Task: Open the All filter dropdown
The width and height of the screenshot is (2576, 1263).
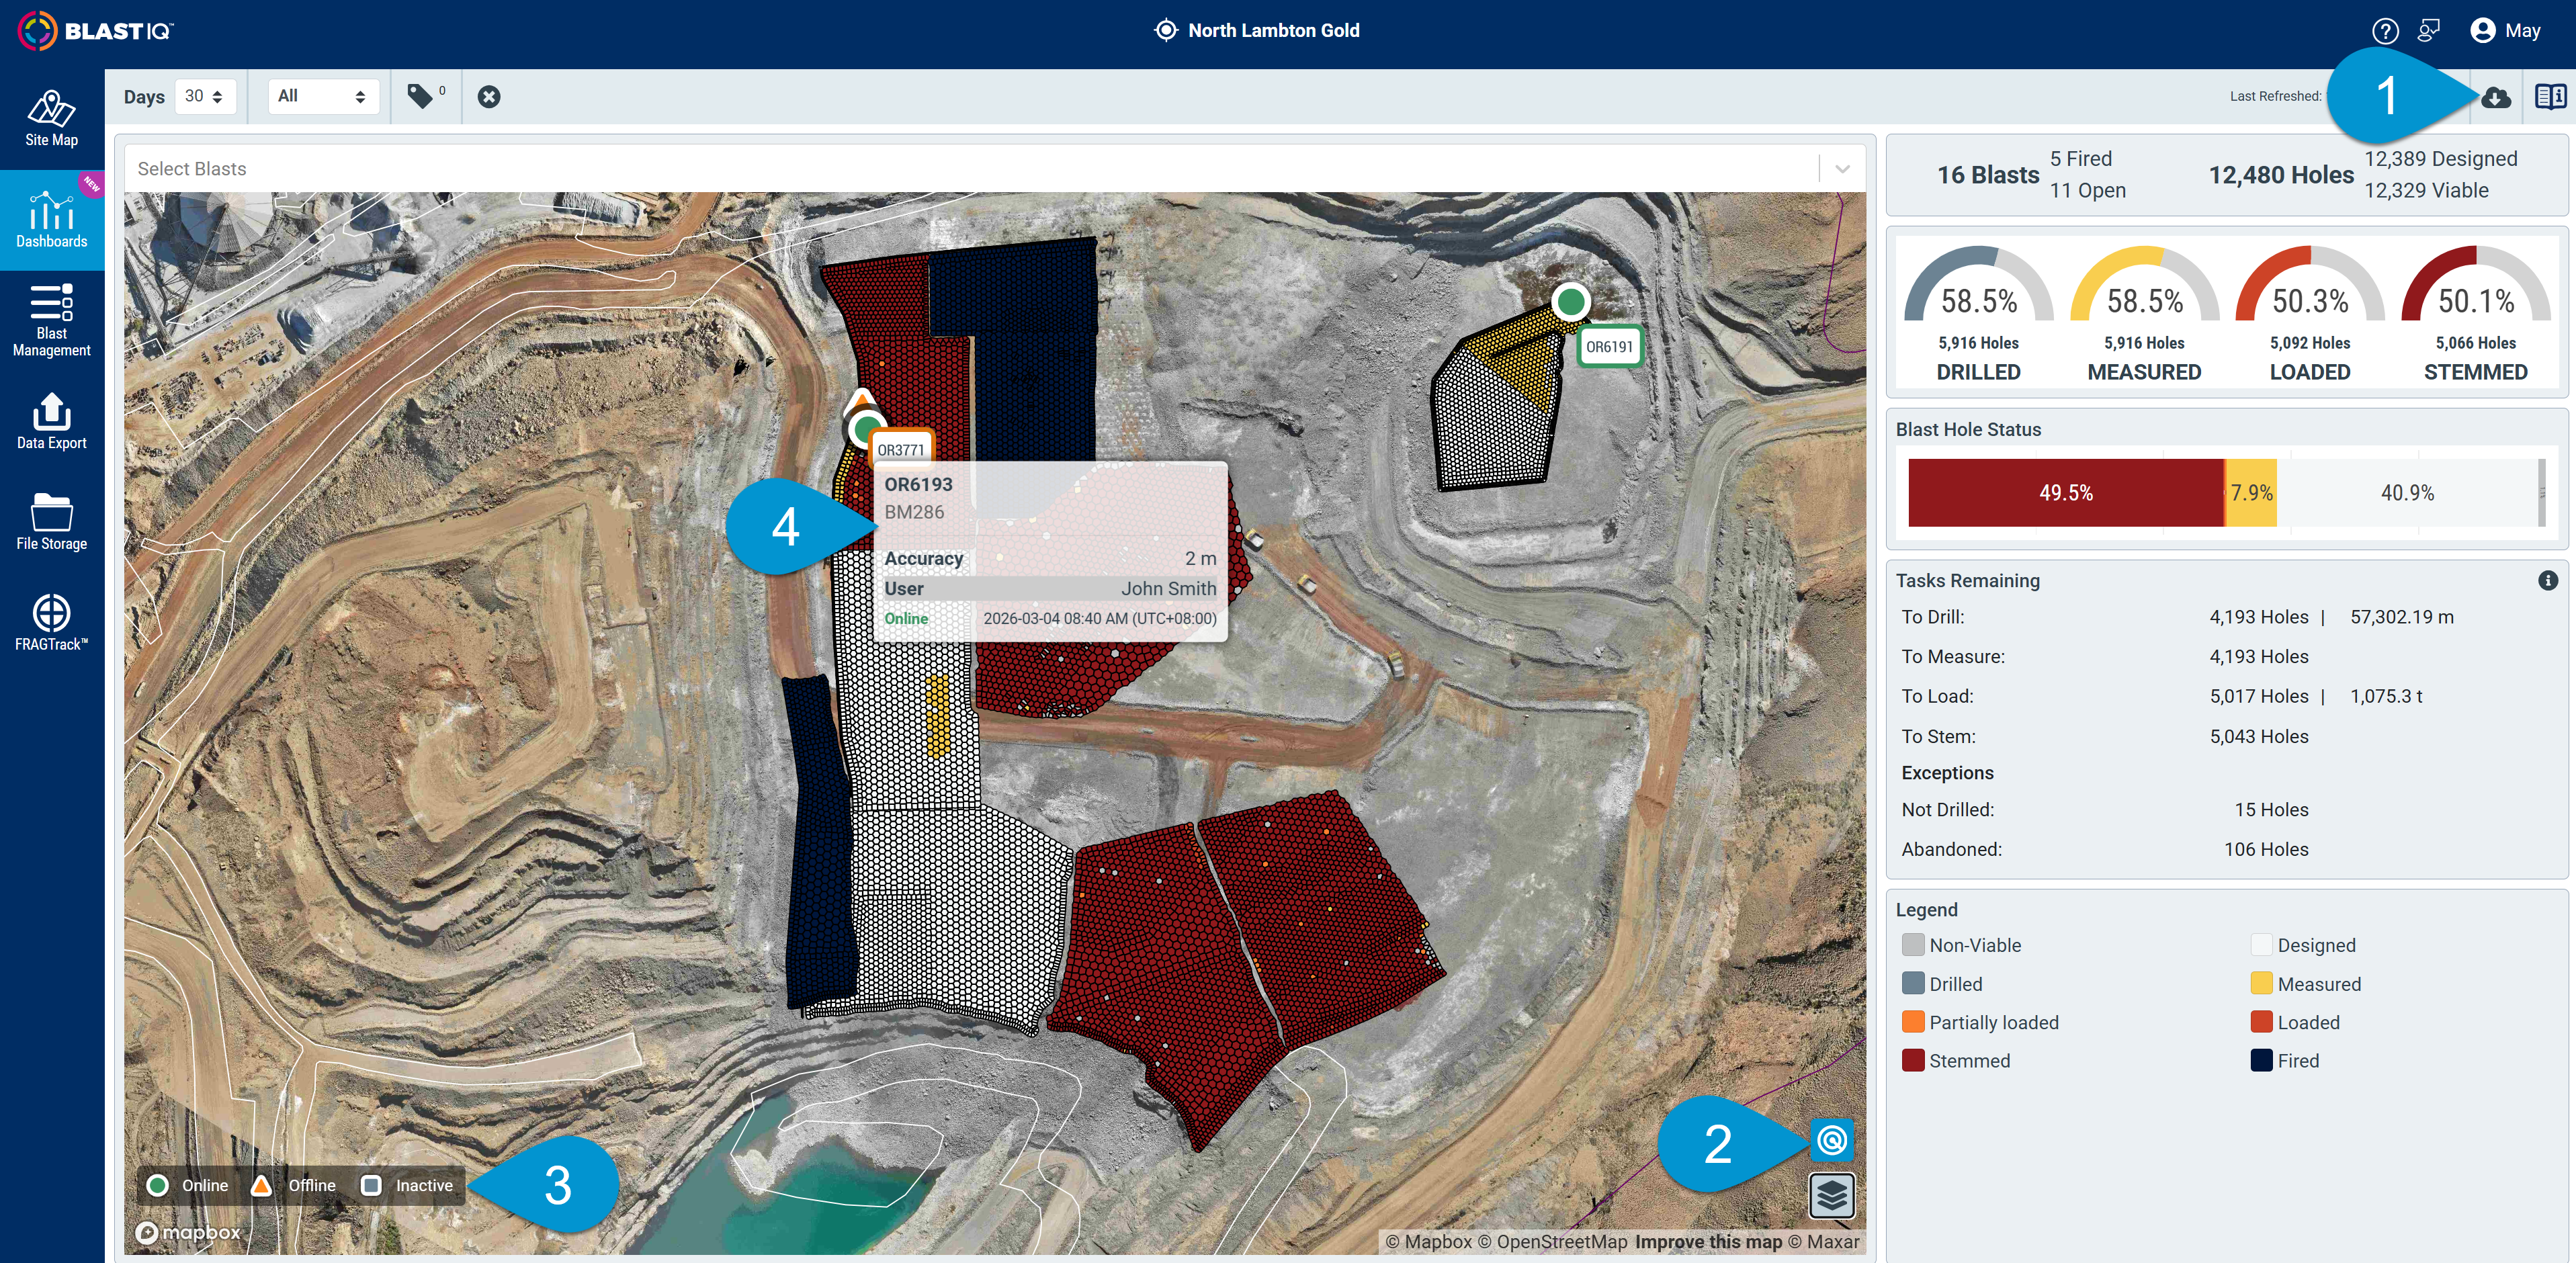Action: pyautogui.click(x=323, y=97)
